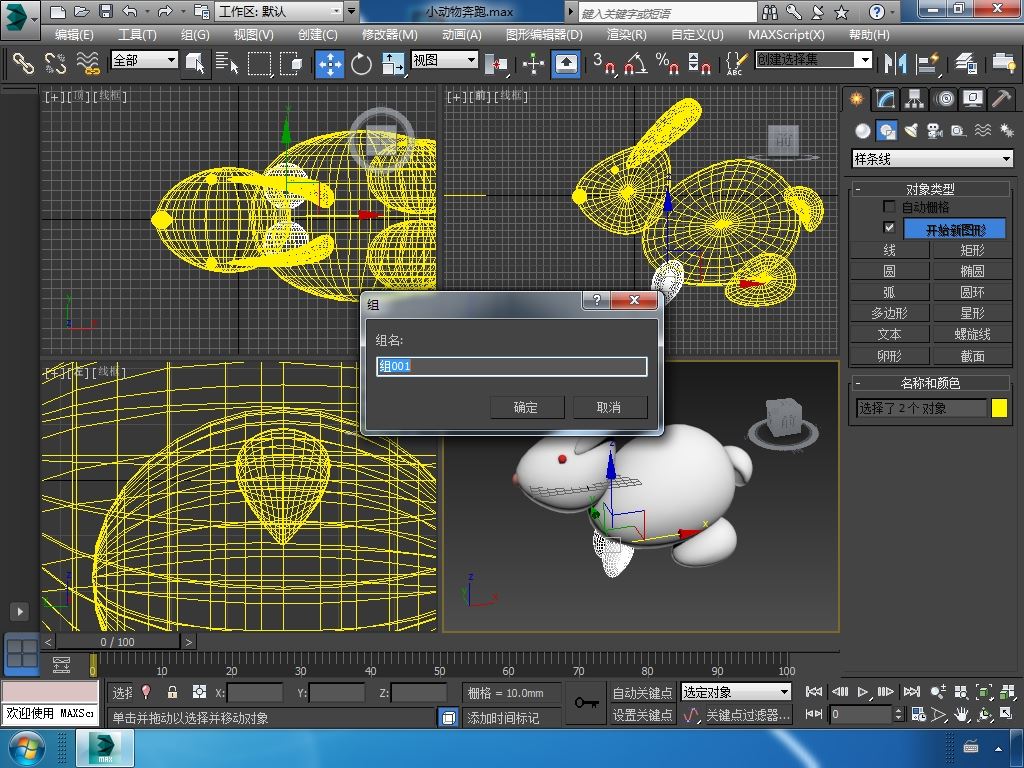The image size is (1024, 768).
Task: Click the Unlink Selection tool
Action: point(56,63)
